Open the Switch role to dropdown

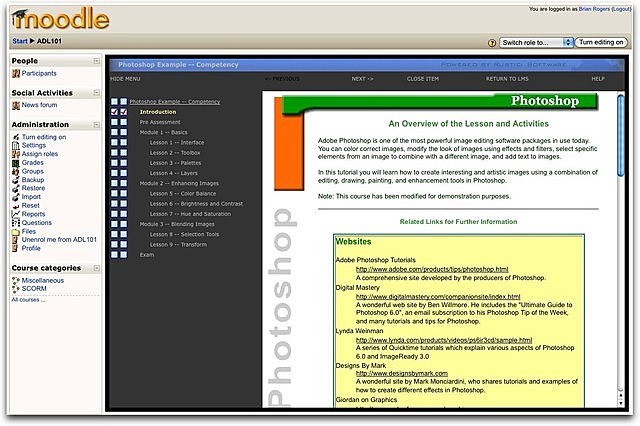537,42
